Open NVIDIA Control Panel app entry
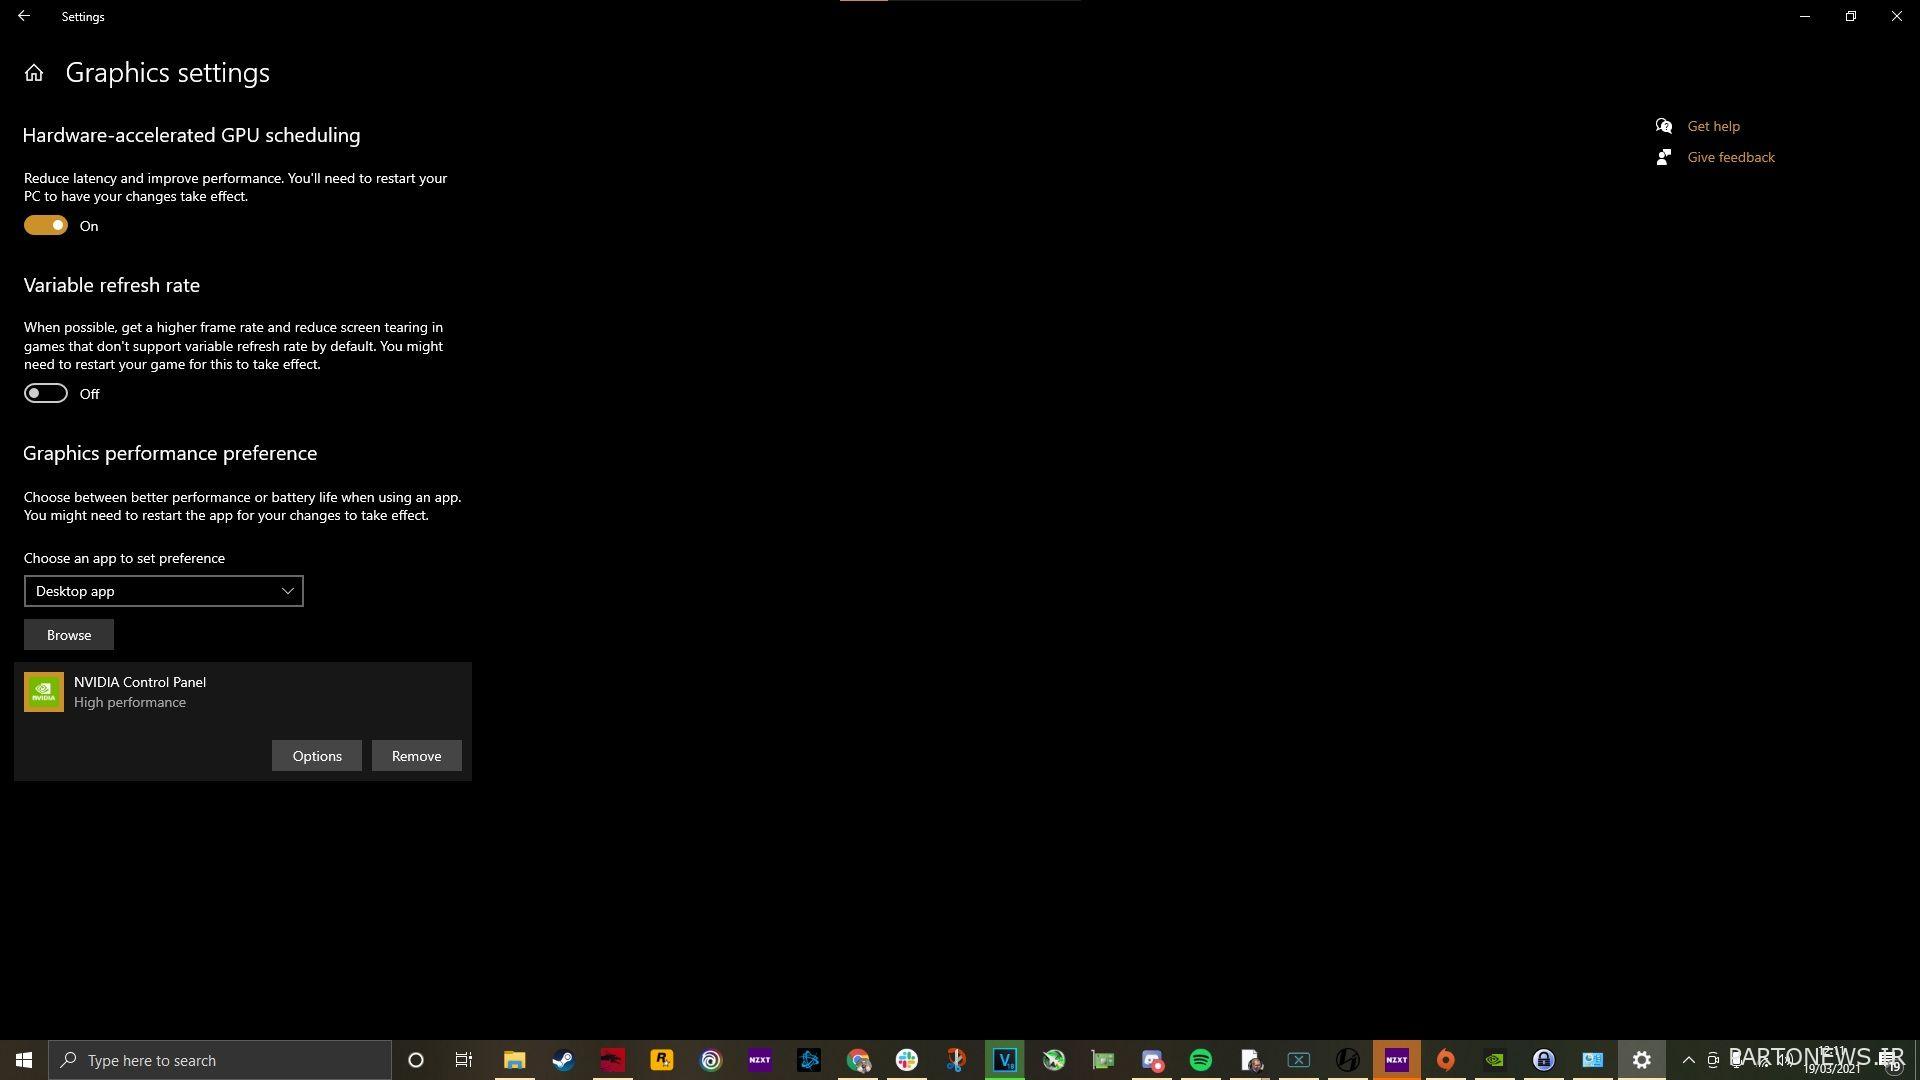1920x1080 pixels. tap(243, 692)
